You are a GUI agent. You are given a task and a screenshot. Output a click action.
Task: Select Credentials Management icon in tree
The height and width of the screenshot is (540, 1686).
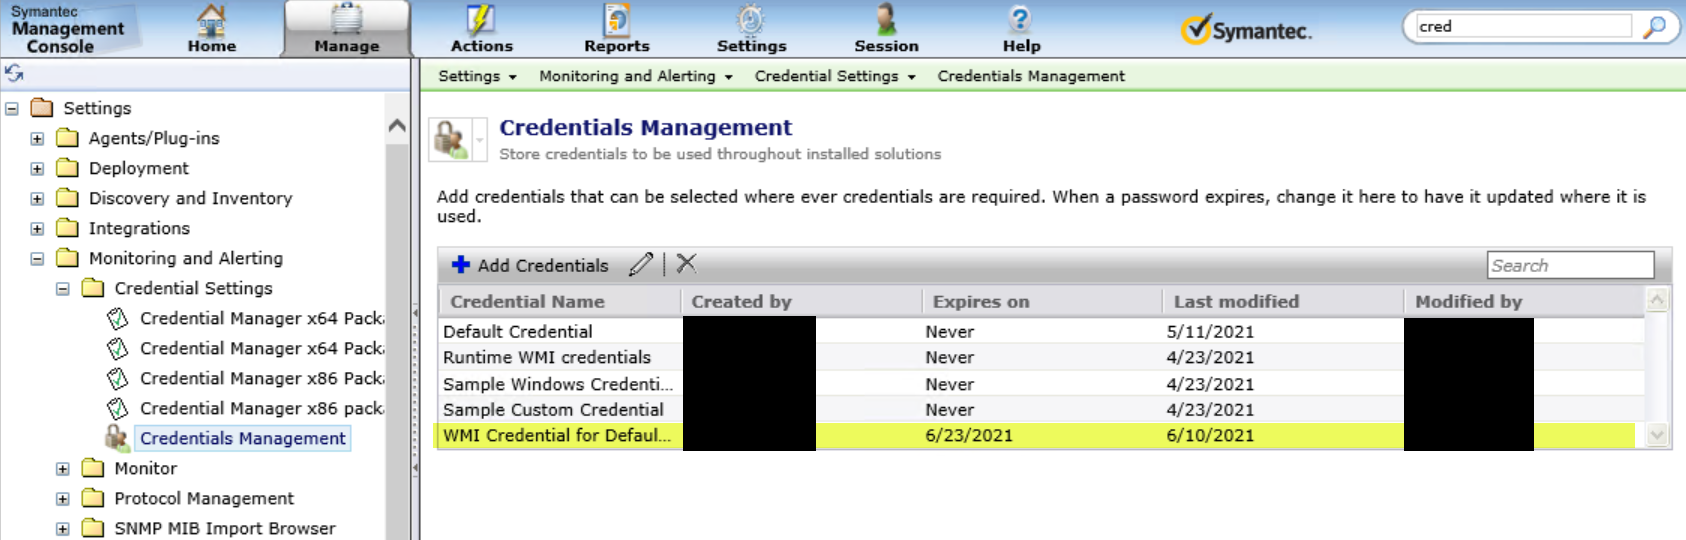click(x=118, y=437)
